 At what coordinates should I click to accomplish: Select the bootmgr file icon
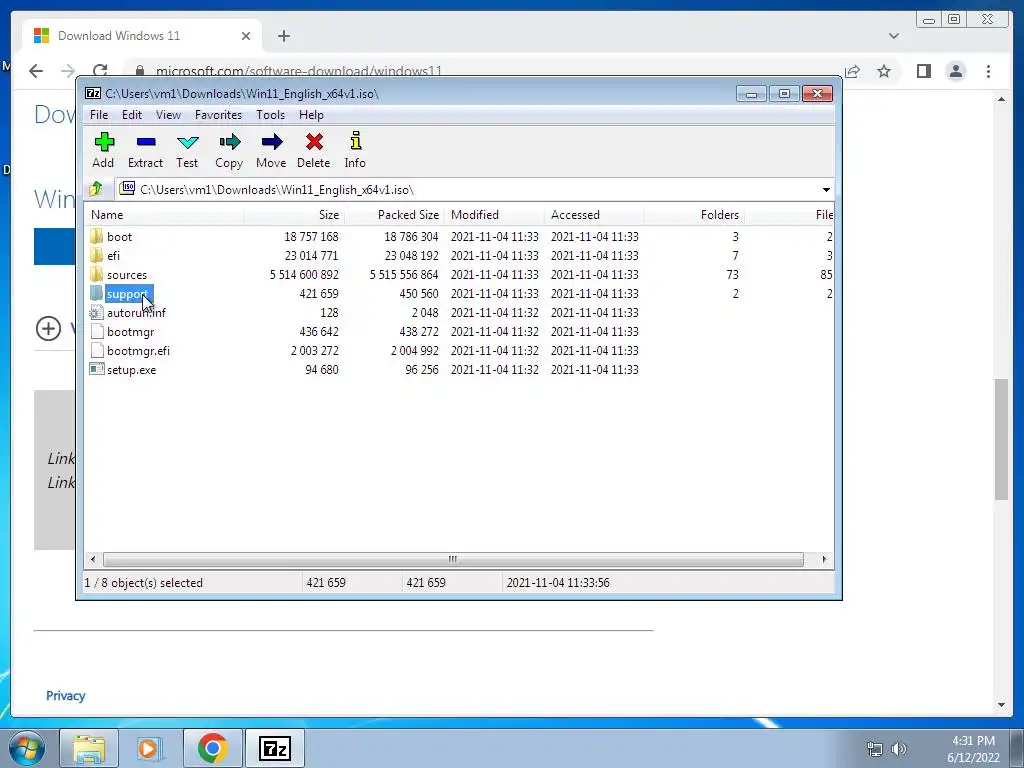tap(97, 332)
